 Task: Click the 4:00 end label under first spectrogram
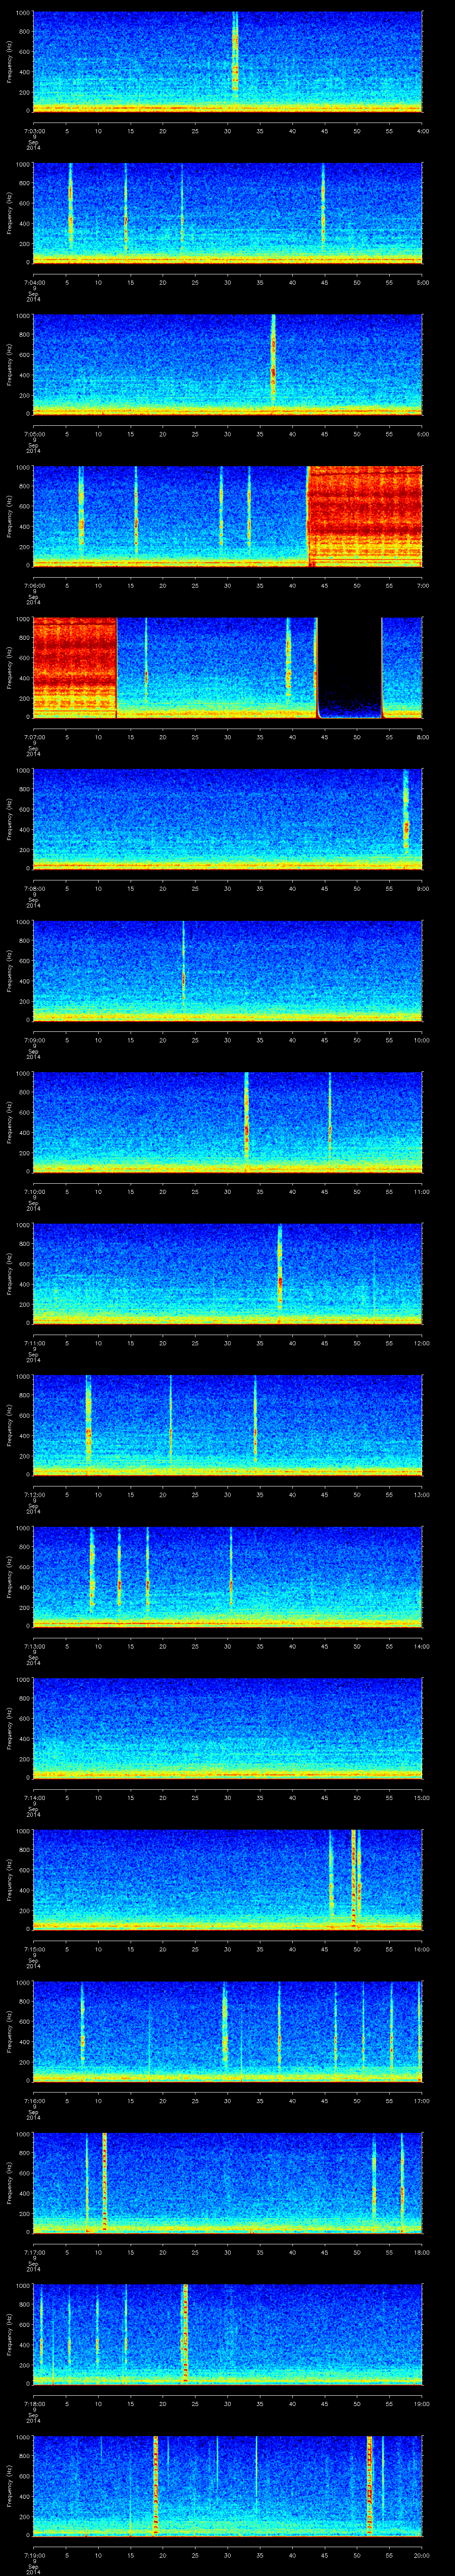[423, 130]
